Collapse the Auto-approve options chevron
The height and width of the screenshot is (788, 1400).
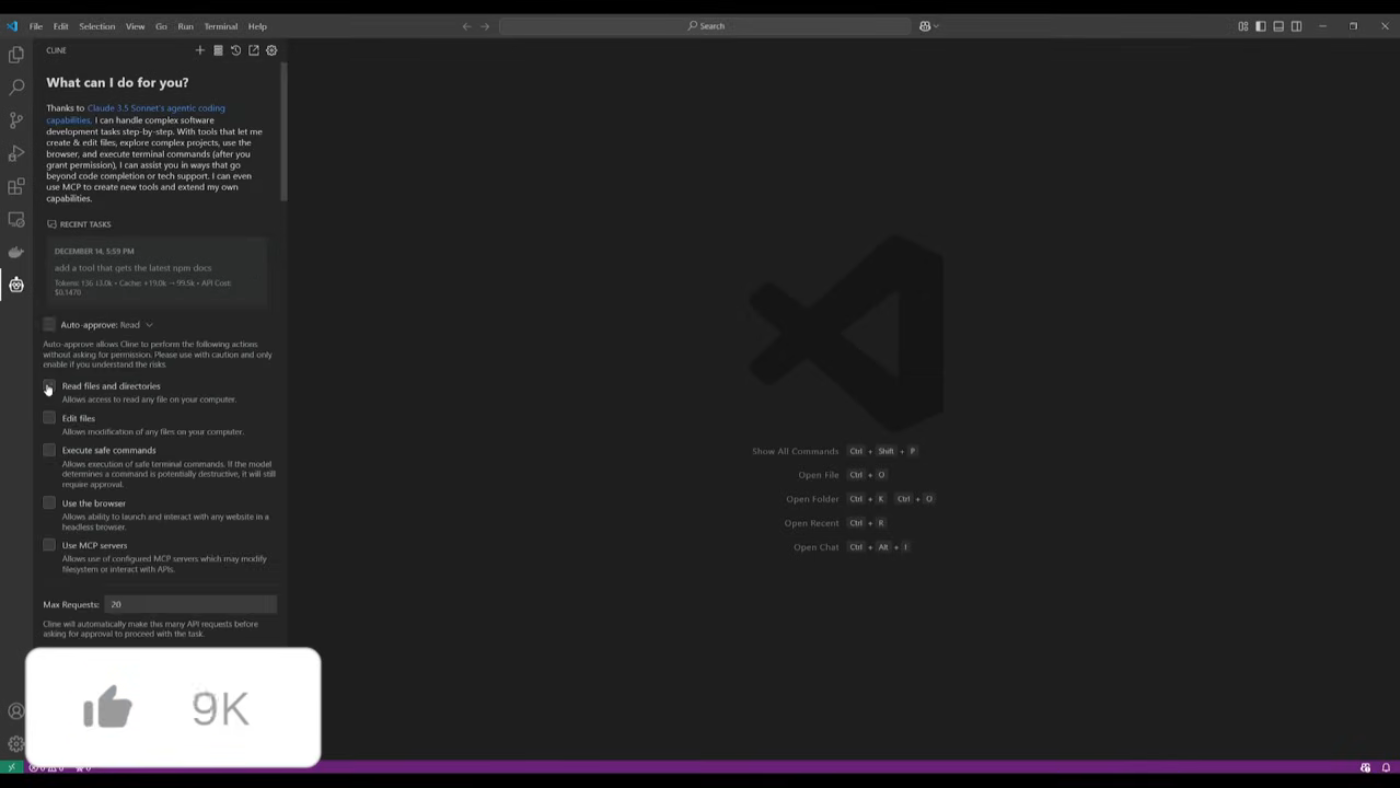point(149,325)
